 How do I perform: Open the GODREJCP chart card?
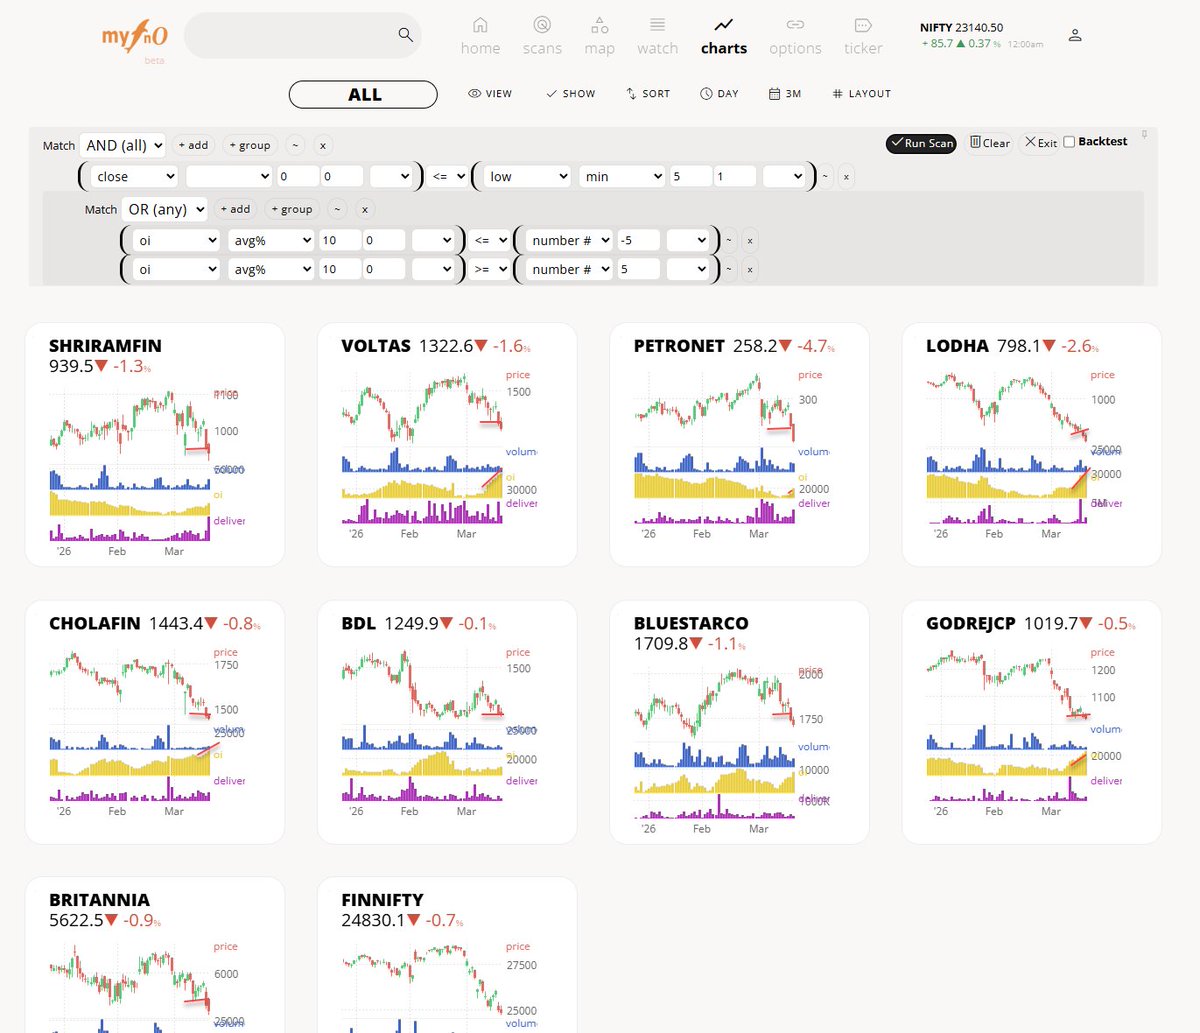(x=1032, y=722)
